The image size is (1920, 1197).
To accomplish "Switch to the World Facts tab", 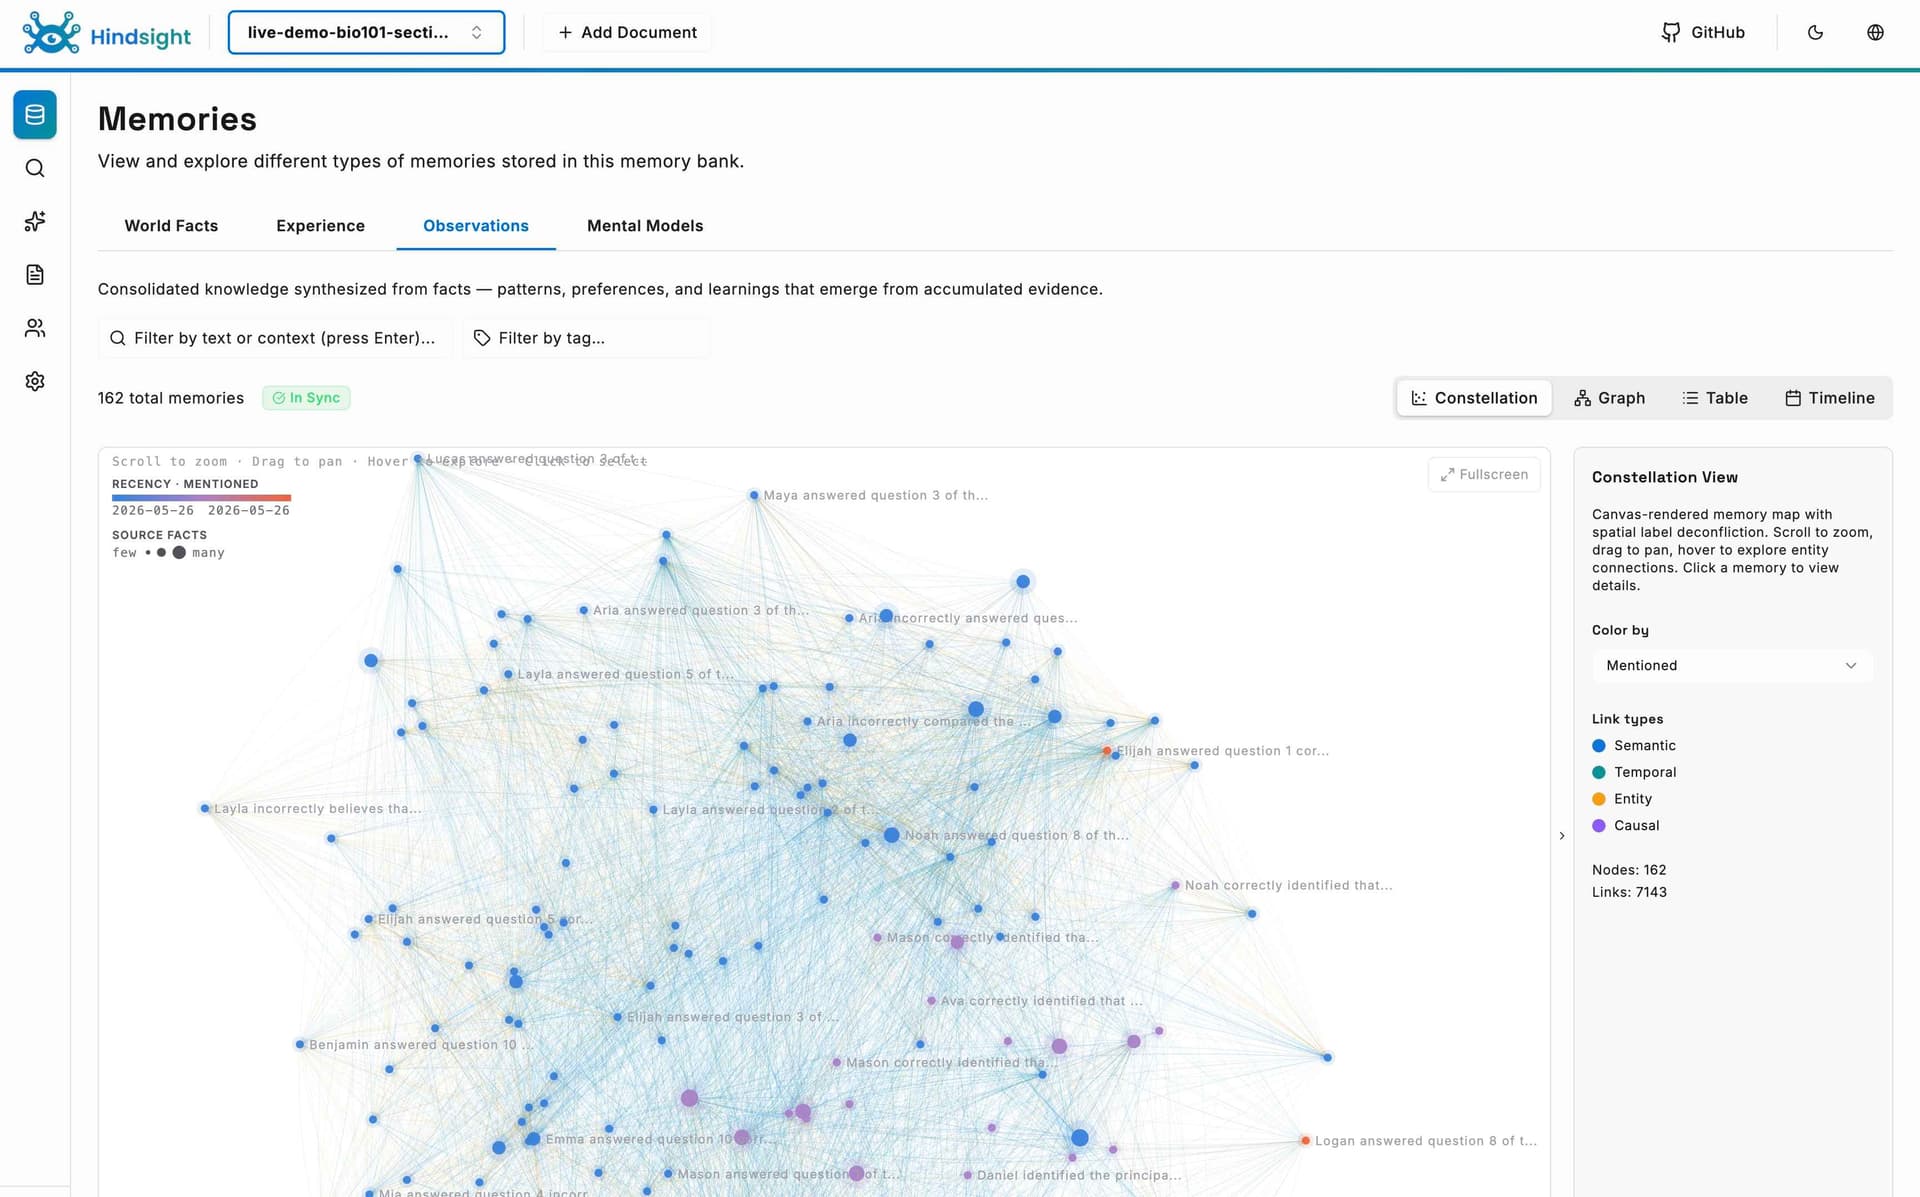I will pyautogui.click(x=171, y=226).
